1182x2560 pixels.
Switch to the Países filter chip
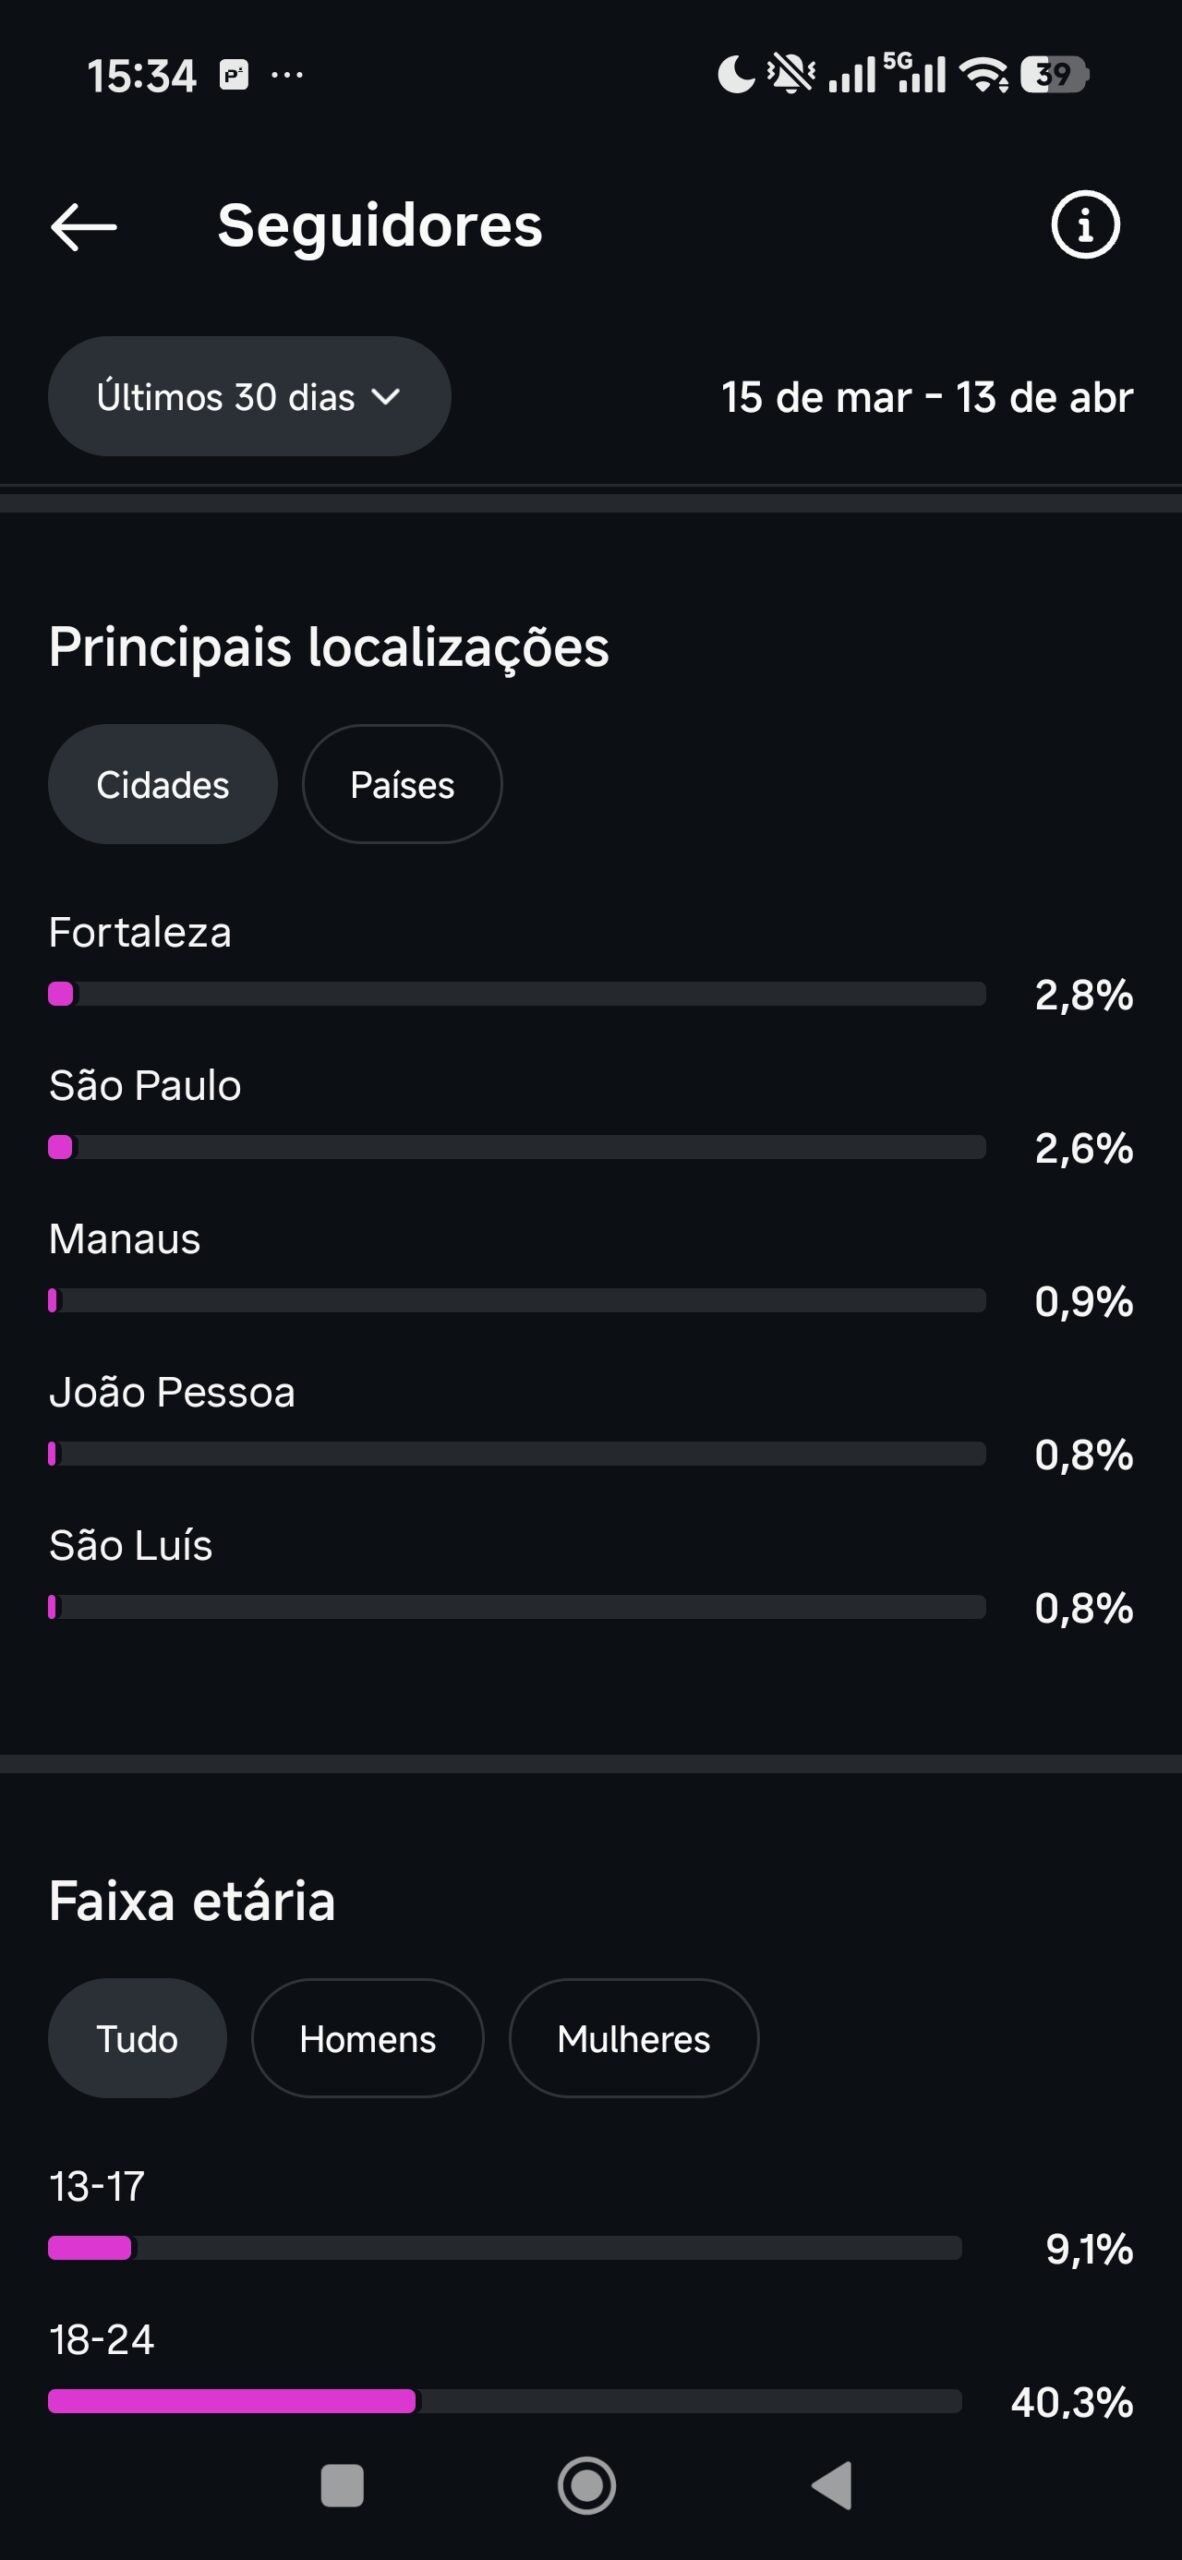[x=402, y=785]
